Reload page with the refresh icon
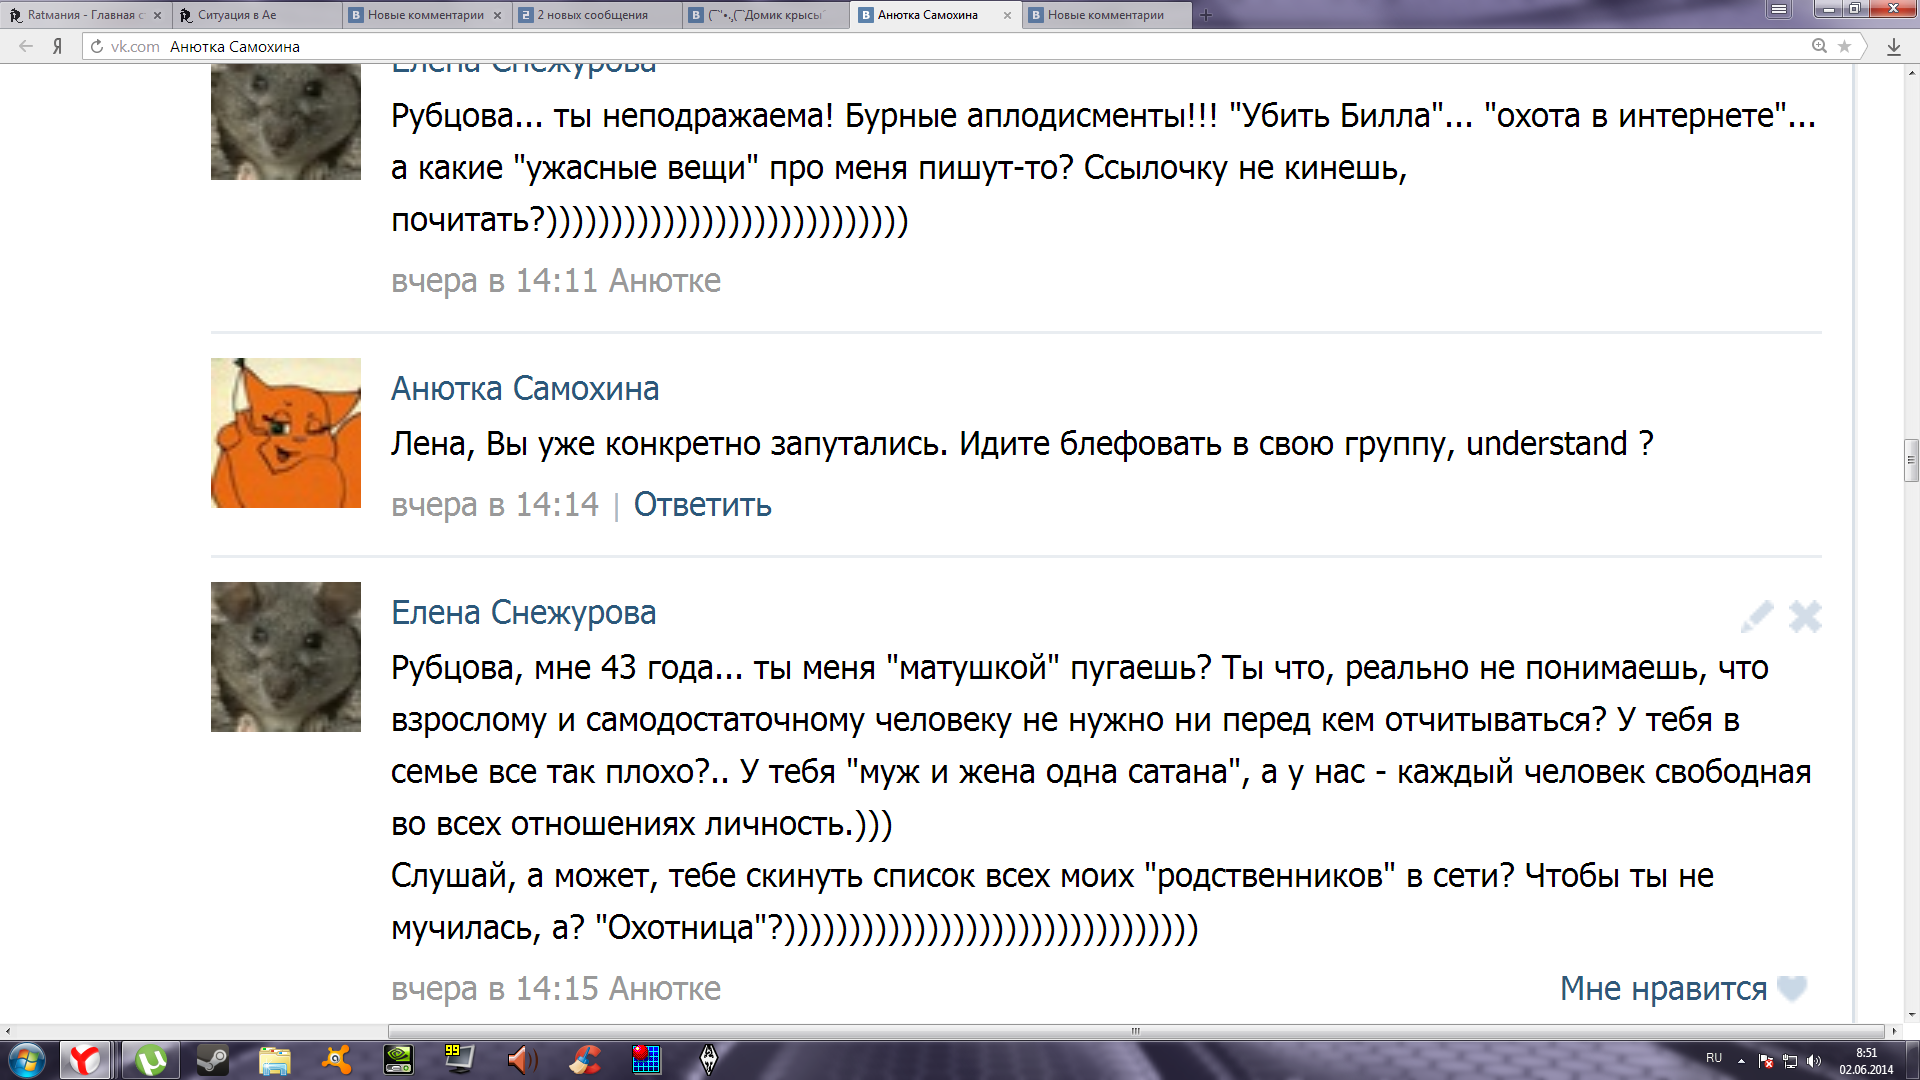 pos(97,46)
